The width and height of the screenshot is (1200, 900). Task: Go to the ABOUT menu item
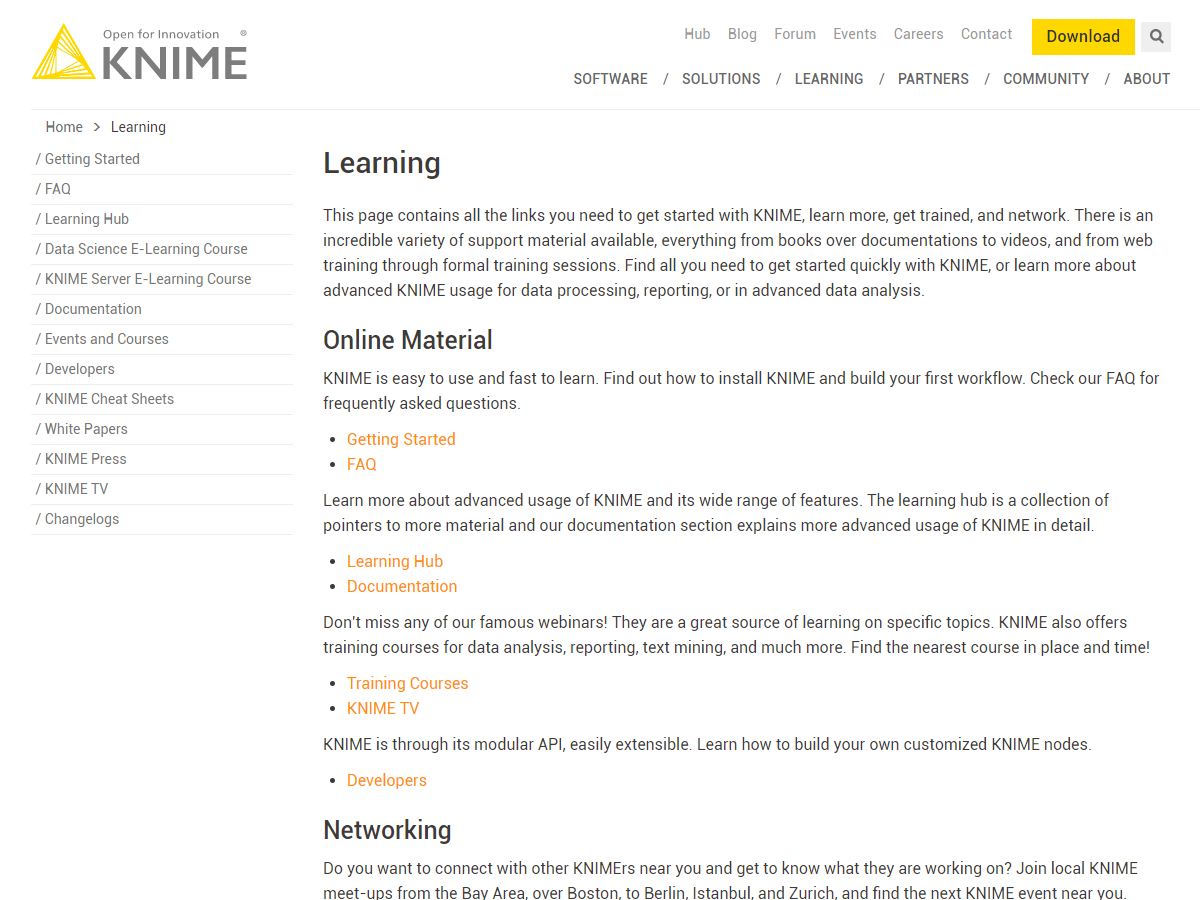(1146, 79)
